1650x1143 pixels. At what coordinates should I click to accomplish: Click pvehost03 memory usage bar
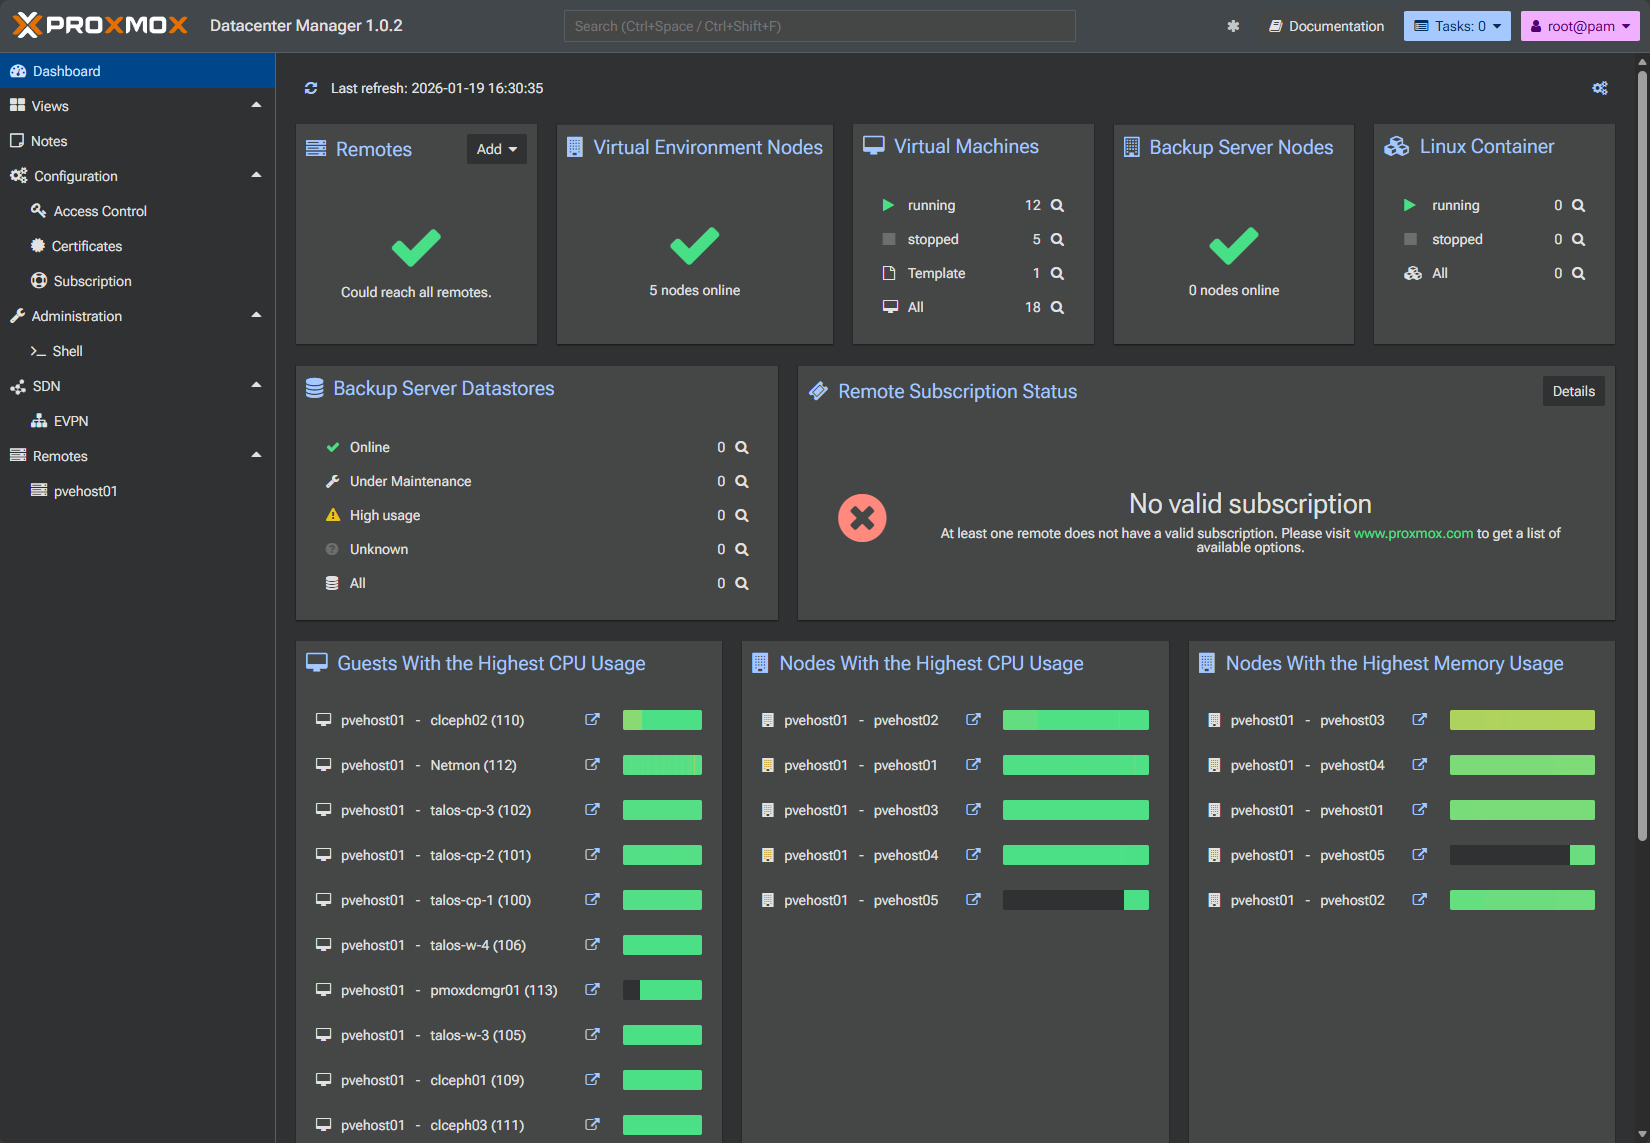(1522, 720)
